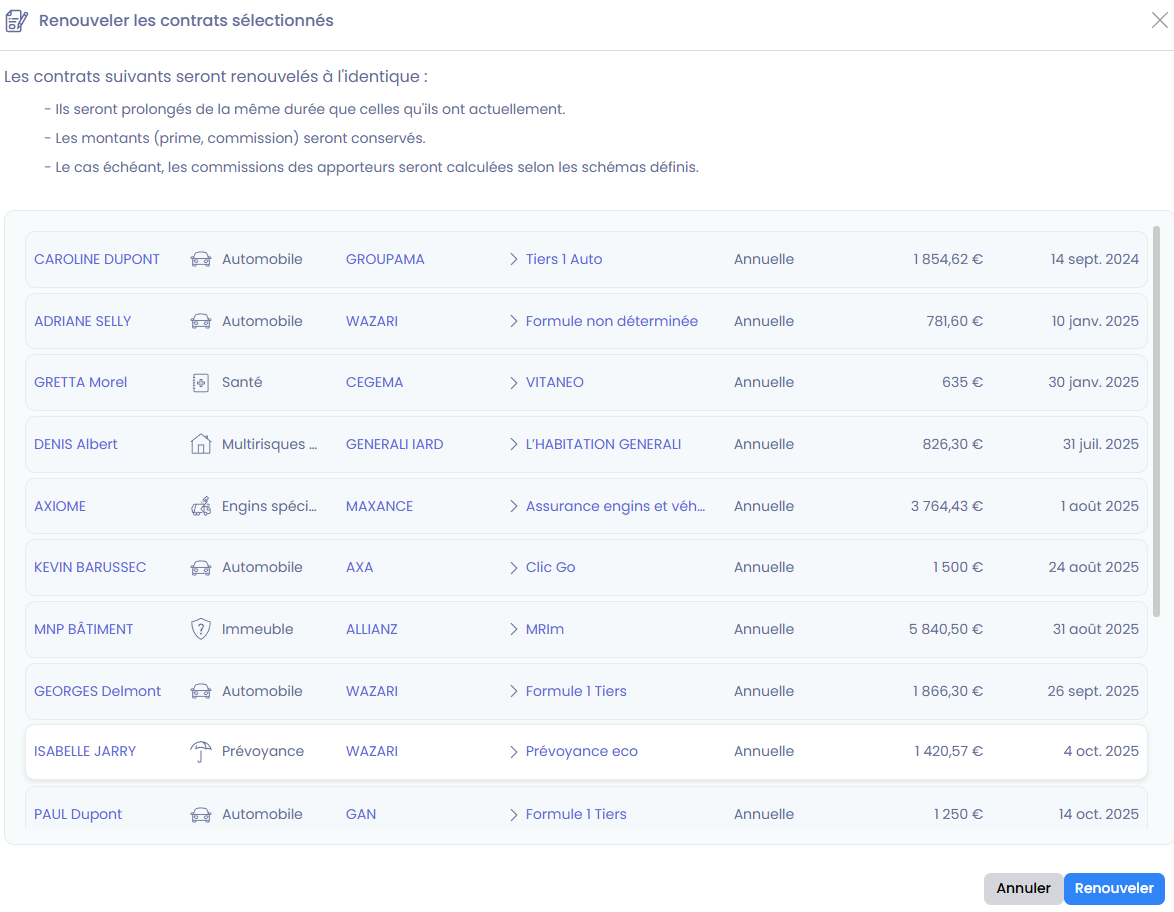Click the GROUPAMA insurer link

pyautogui.click(x=385, y=259)
